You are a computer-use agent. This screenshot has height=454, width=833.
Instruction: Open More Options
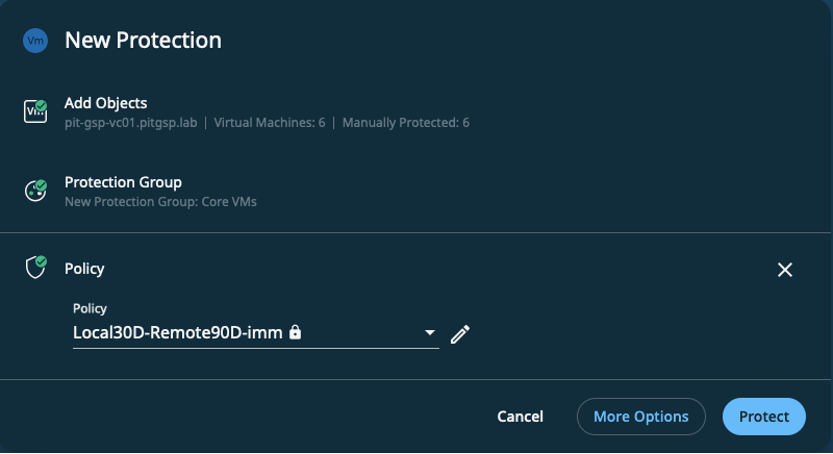(641, 417)
